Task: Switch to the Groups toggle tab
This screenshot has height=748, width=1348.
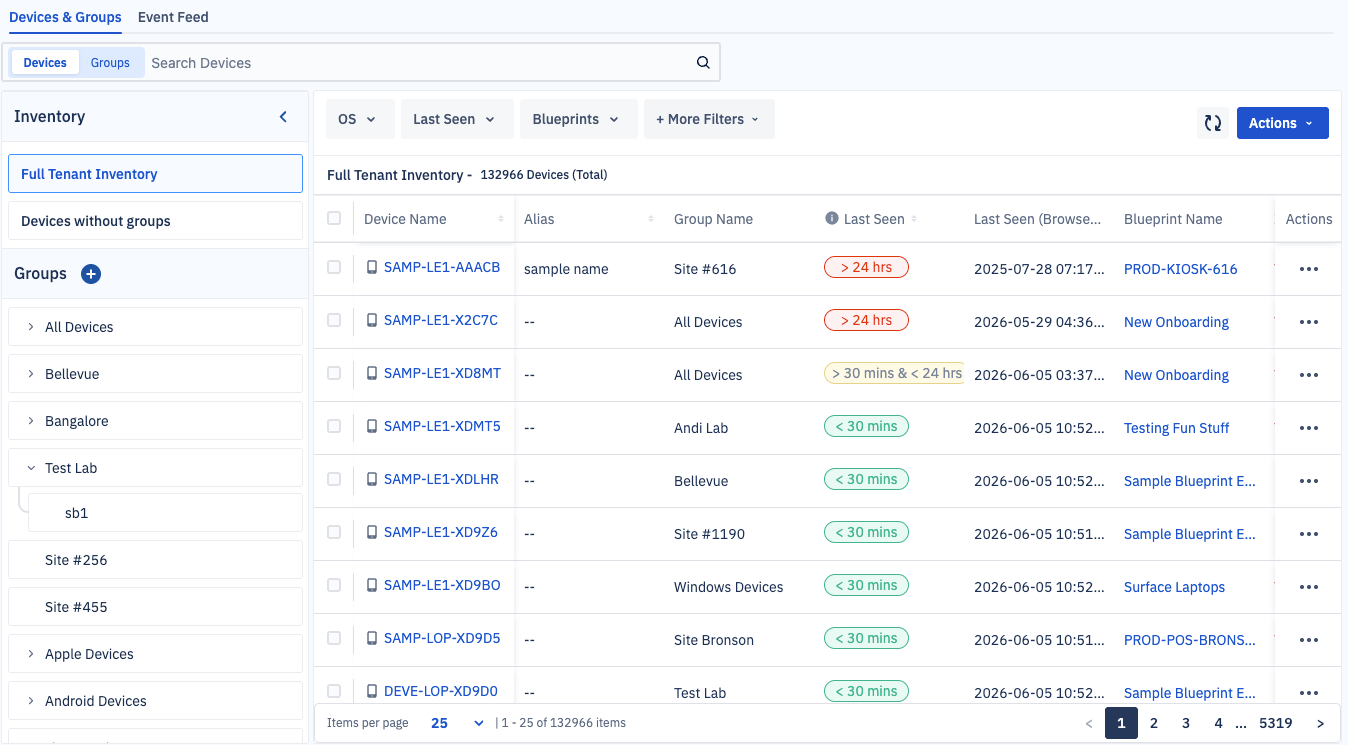Action: coord(110,62)
